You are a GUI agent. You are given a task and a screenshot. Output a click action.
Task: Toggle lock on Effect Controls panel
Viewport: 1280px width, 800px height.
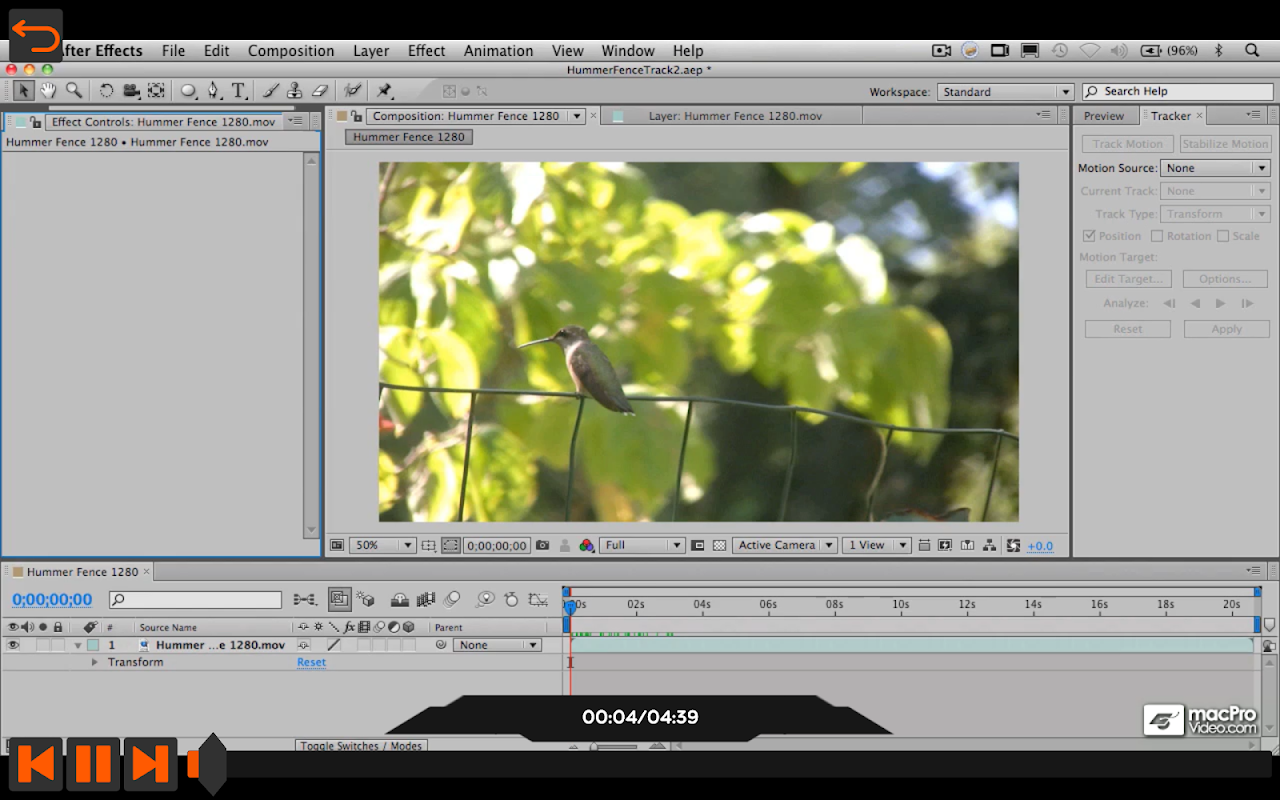[x=36, y=122]
